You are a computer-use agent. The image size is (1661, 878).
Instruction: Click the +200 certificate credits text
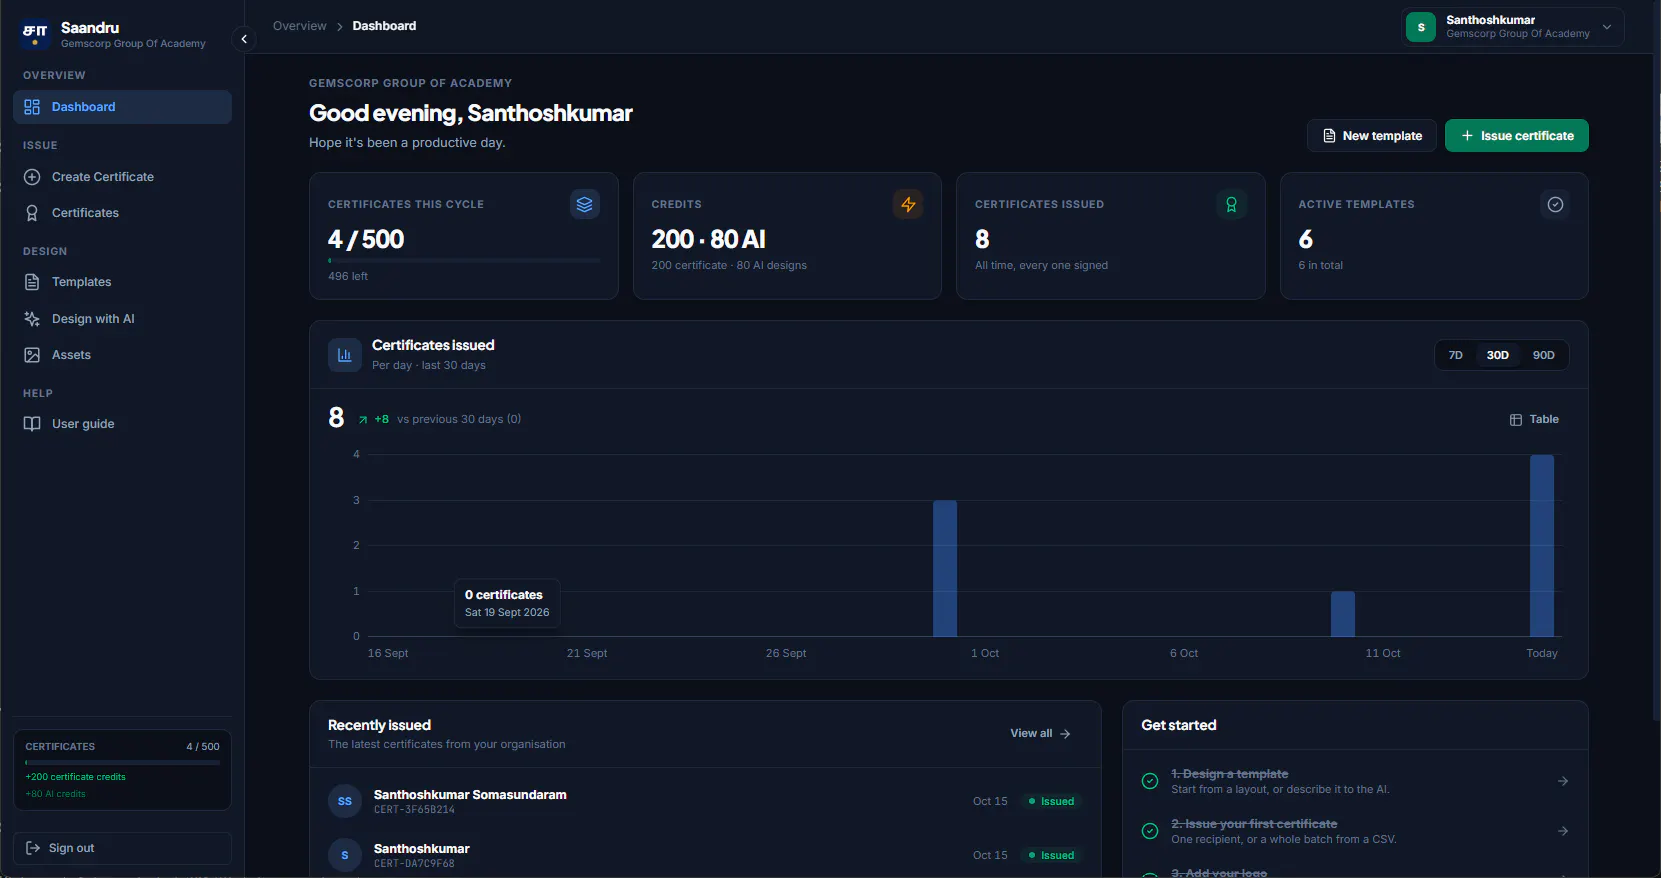[x=76, y=777]
